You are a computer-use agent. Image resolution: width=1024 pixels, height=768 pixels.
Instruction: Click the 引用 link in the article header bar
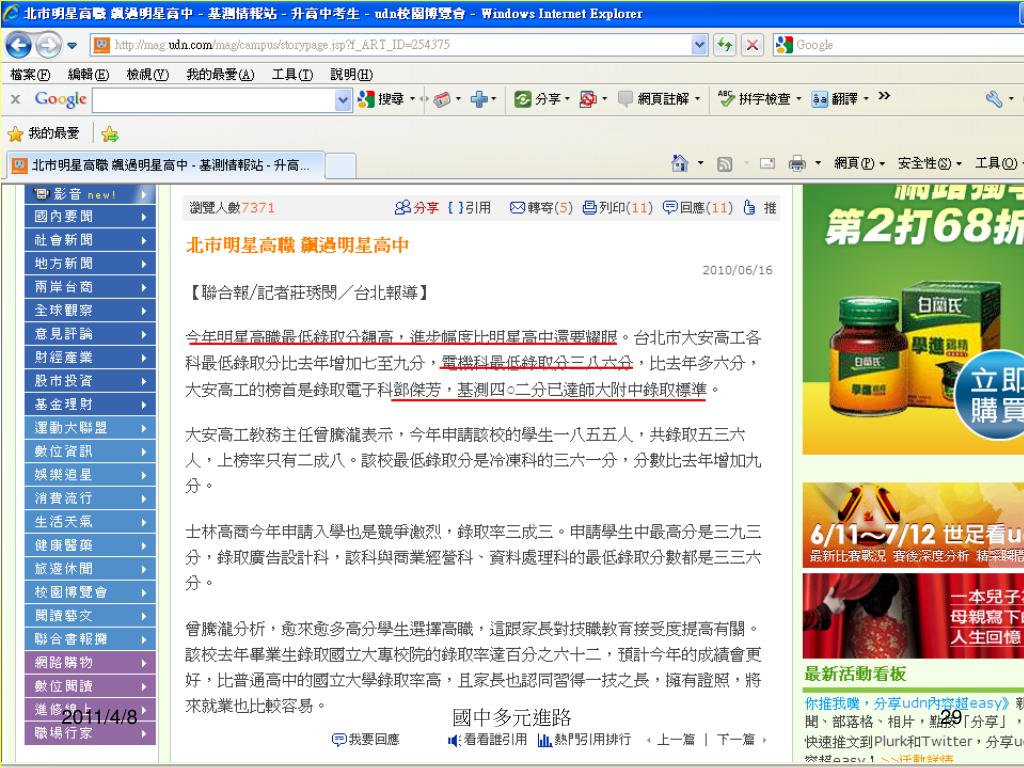coord(469,208)
